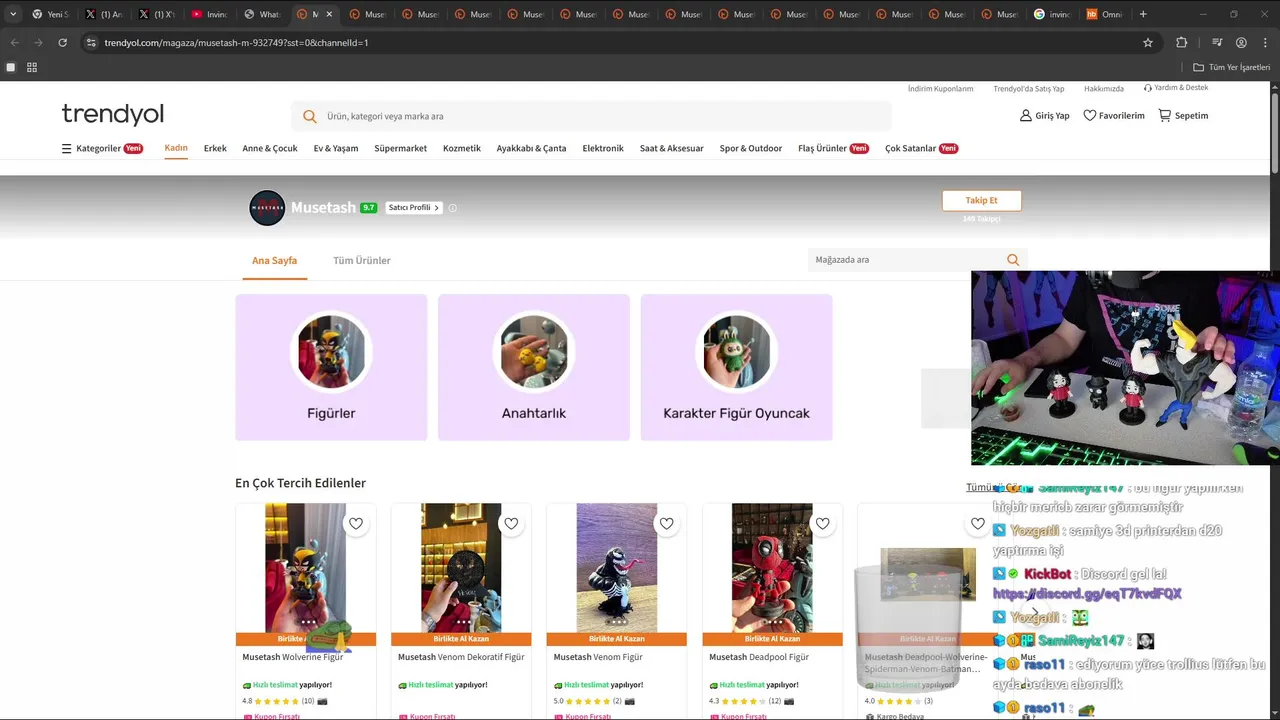This screenshot has height=720, width=1280.
Task: Switch to YouTube Invinc browser tab
Action: (x=209, y=14)
